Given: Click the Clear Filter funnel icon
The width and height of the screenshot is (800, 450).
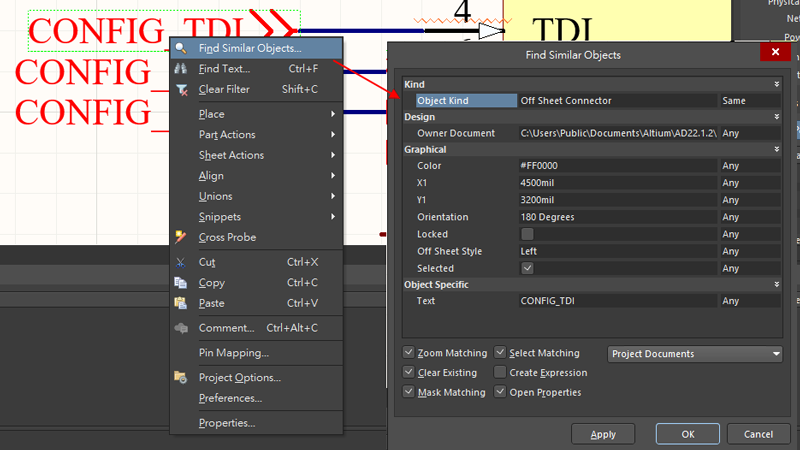Looking at the screenshot, I should (x=181, y=90).
